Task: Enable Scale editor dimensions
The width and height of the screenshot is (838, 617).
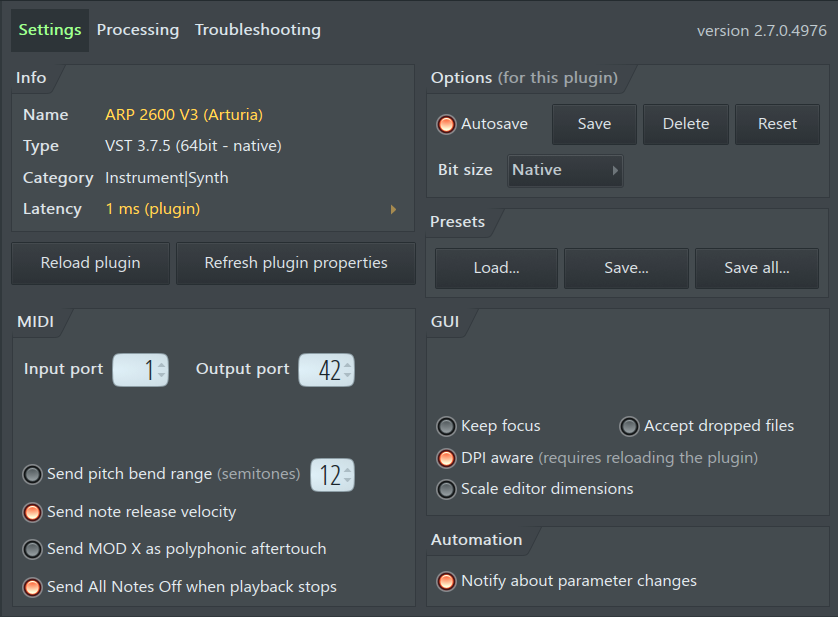Action: pos(446,489)
